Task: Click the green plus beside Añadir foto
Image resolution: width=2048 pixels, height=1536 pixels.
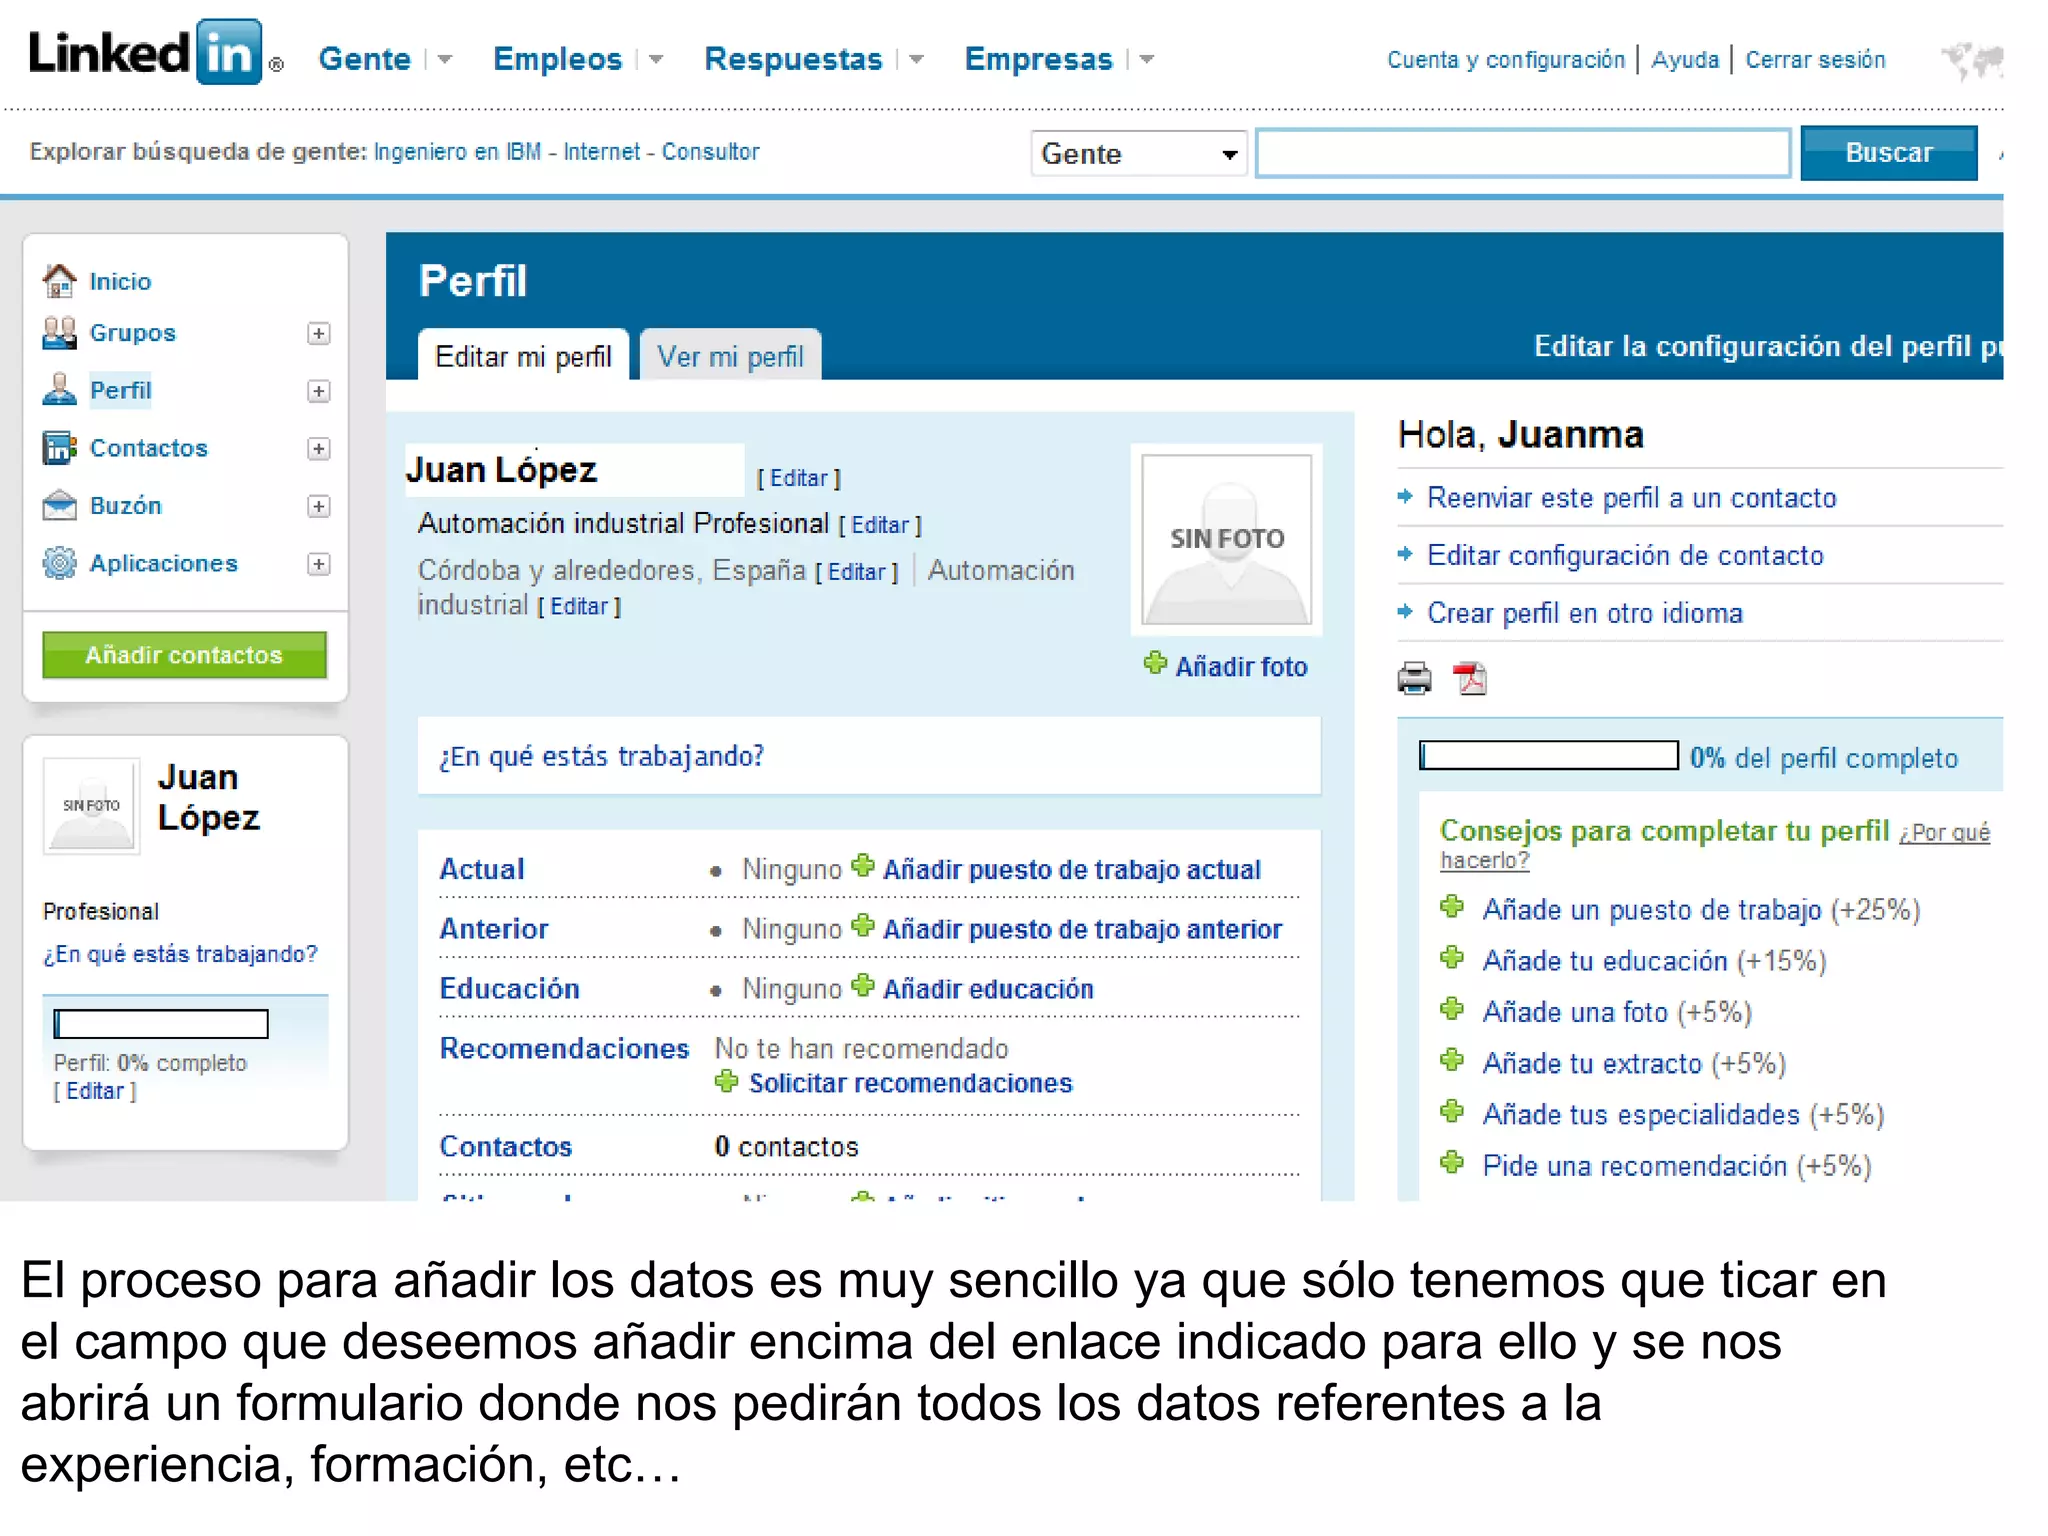Action: [1155, 664]
